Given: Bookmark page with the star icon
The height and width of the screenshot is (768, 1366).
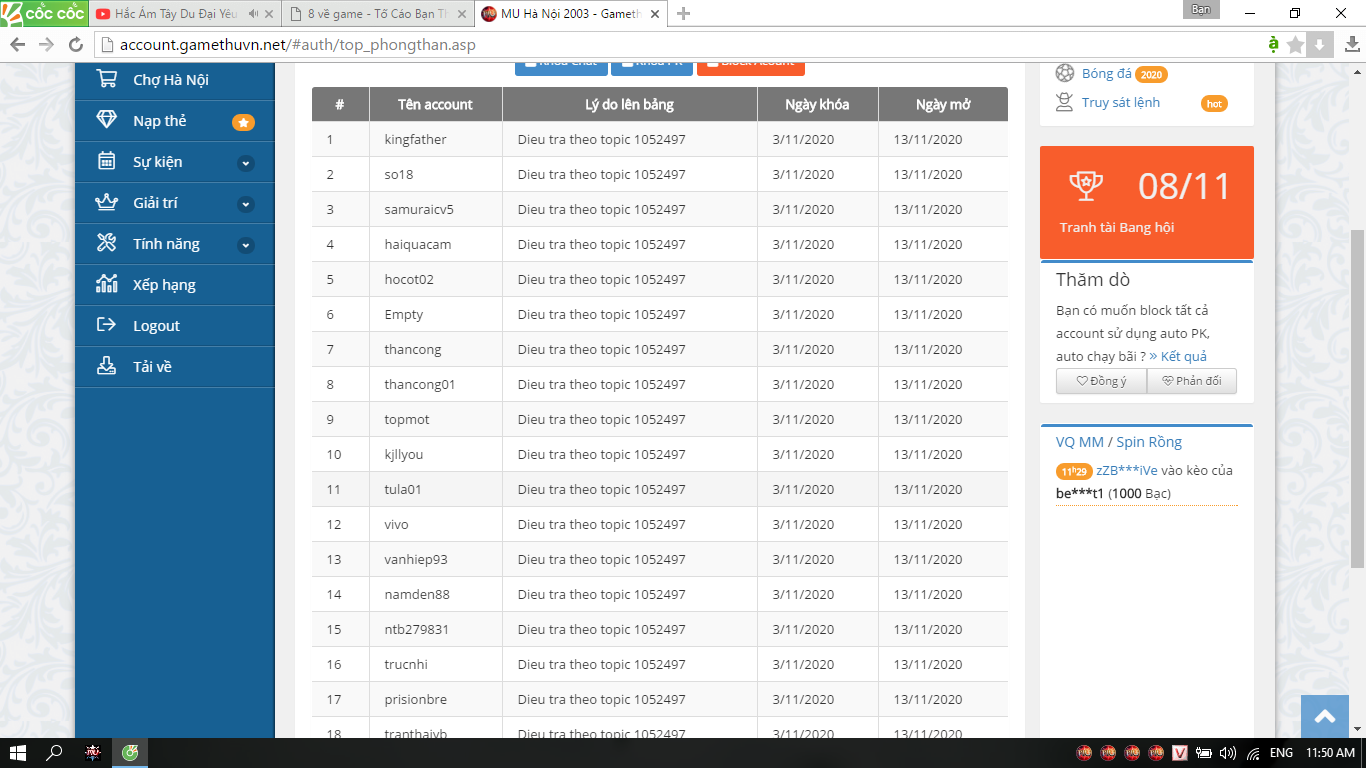Looking at the screenshot, I should (1295, 45).
